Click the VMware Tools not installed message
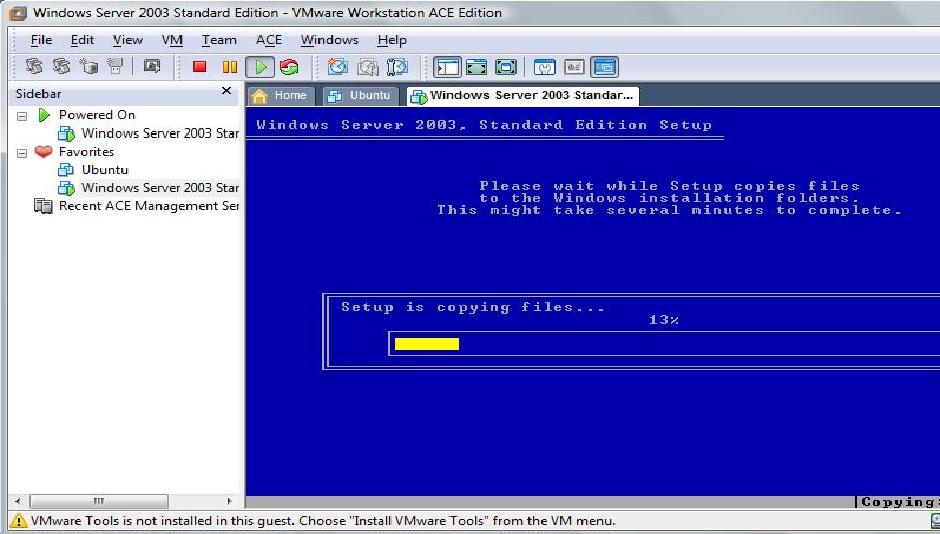 tap(323, 521)
